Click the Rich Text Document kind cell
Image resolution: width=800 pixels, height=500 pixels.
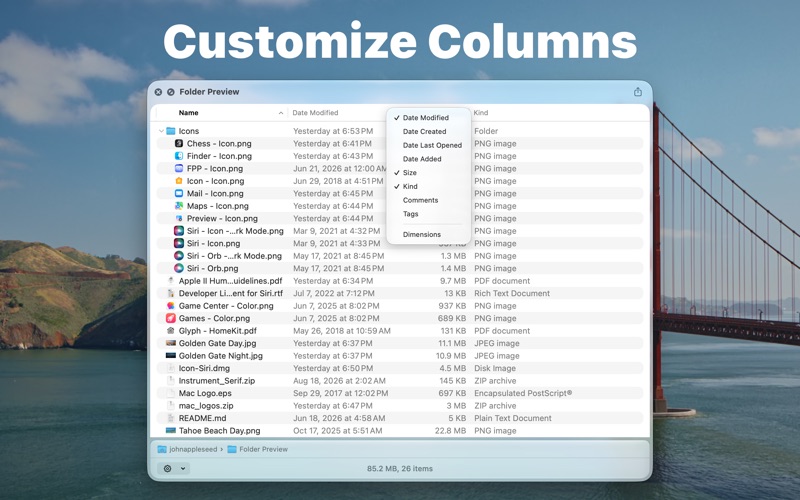point(512,293)
